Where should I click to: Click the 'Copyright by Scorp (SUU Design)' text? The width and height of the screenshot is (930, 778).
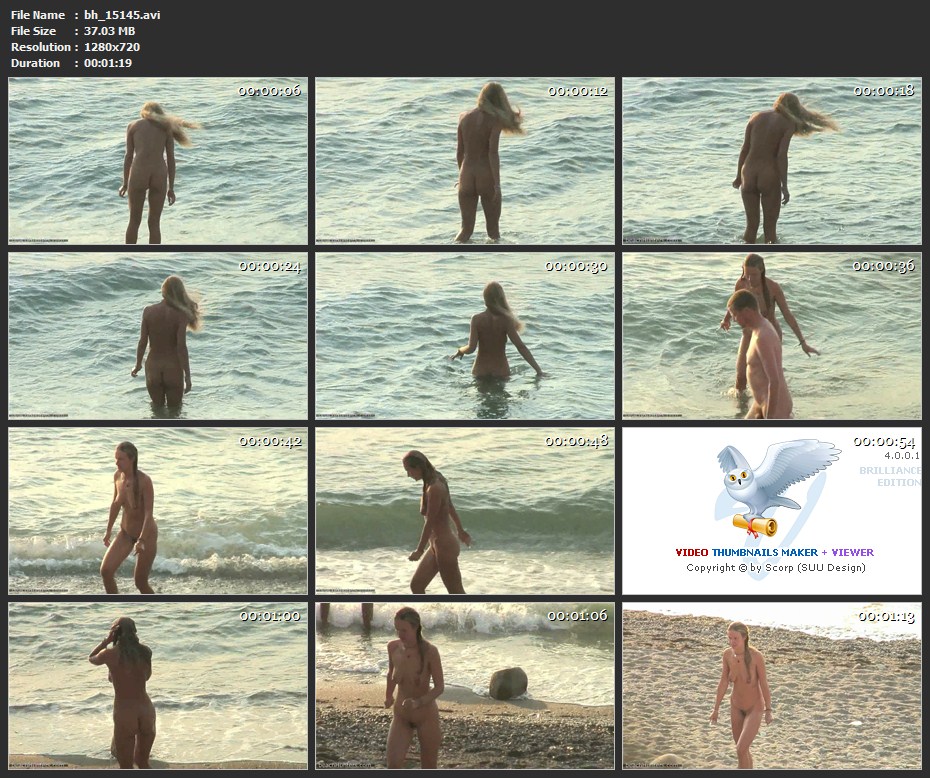tap(775, 568)
